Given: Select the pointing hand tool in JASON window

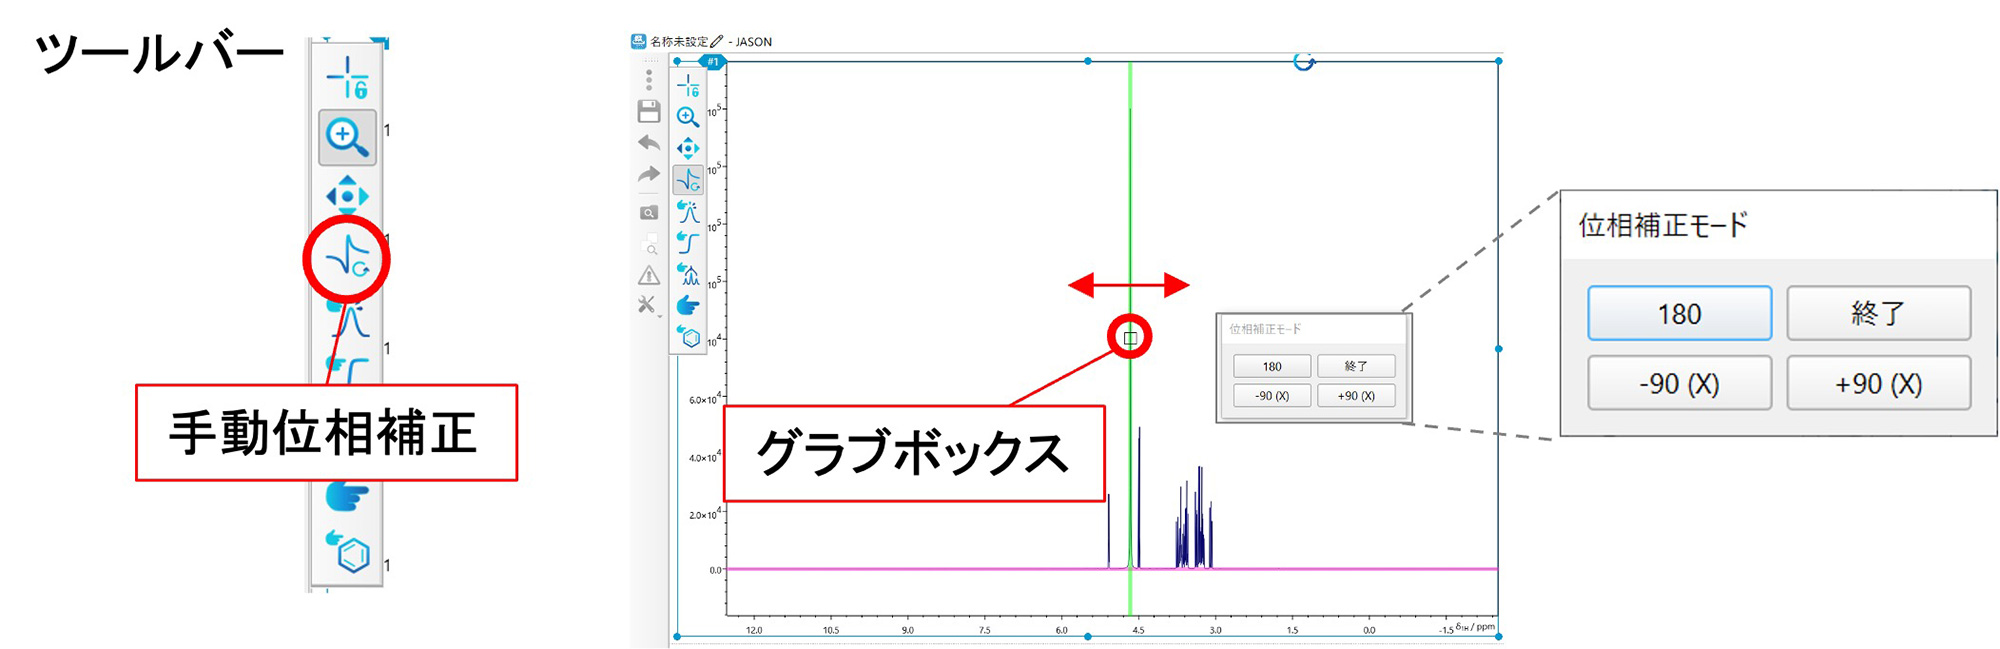Looking at the screenshot, I should click(x=688, y=305).
